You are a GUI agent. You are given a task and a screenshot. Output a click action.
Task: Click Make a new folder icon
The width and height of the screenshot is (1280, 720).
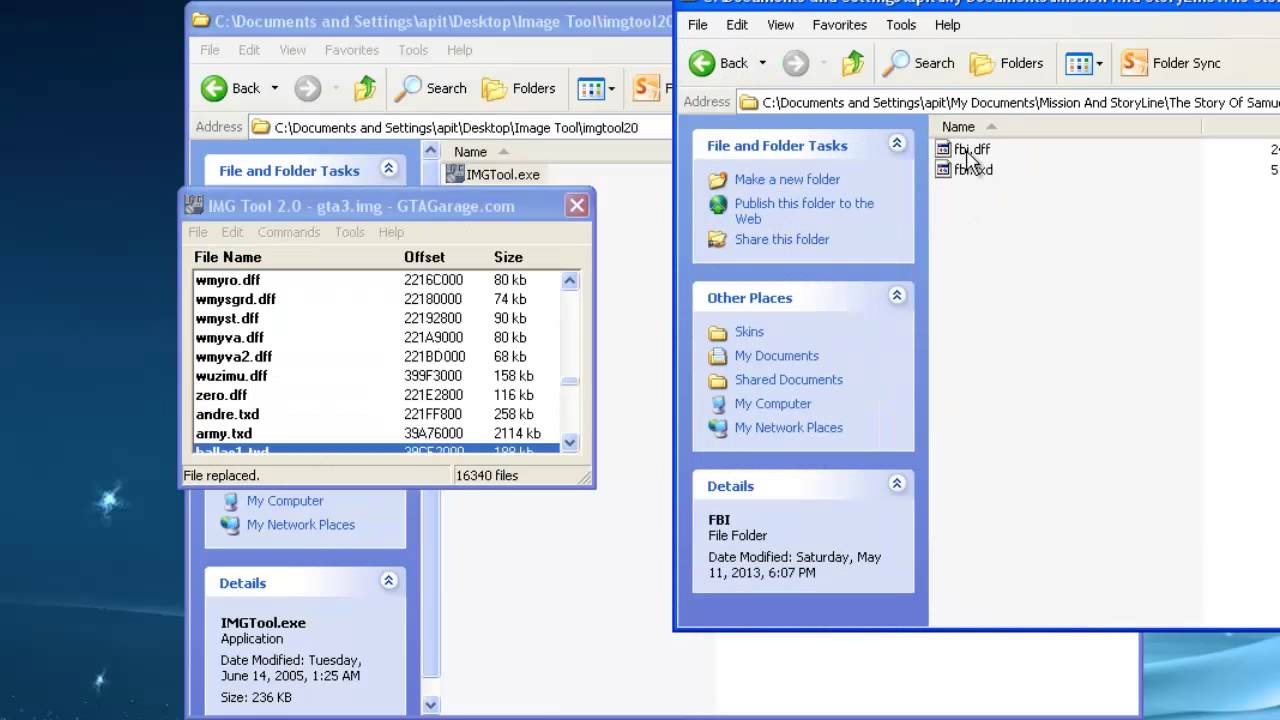(x=717, y=180)
